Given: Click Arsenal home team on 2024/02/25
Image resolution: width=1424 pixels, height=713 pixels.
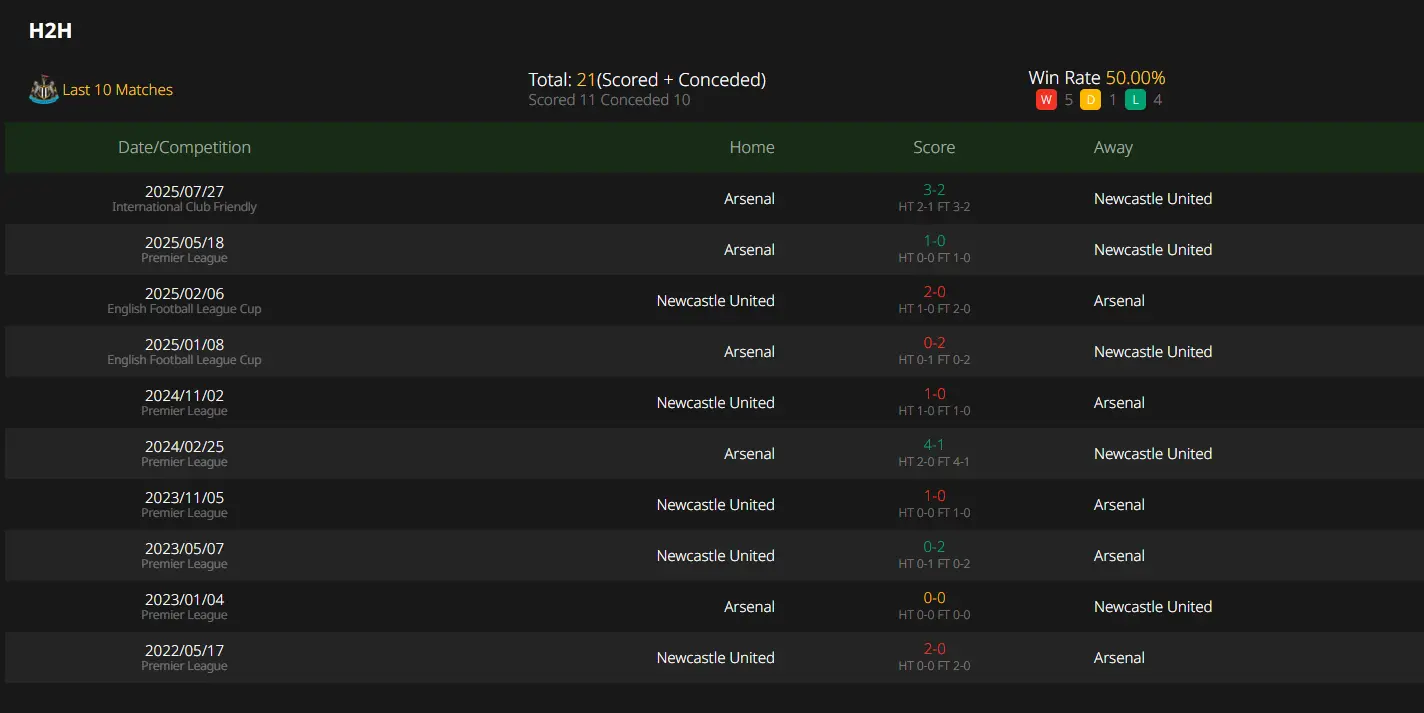Looking at the screenshot, I should point(749,454).
